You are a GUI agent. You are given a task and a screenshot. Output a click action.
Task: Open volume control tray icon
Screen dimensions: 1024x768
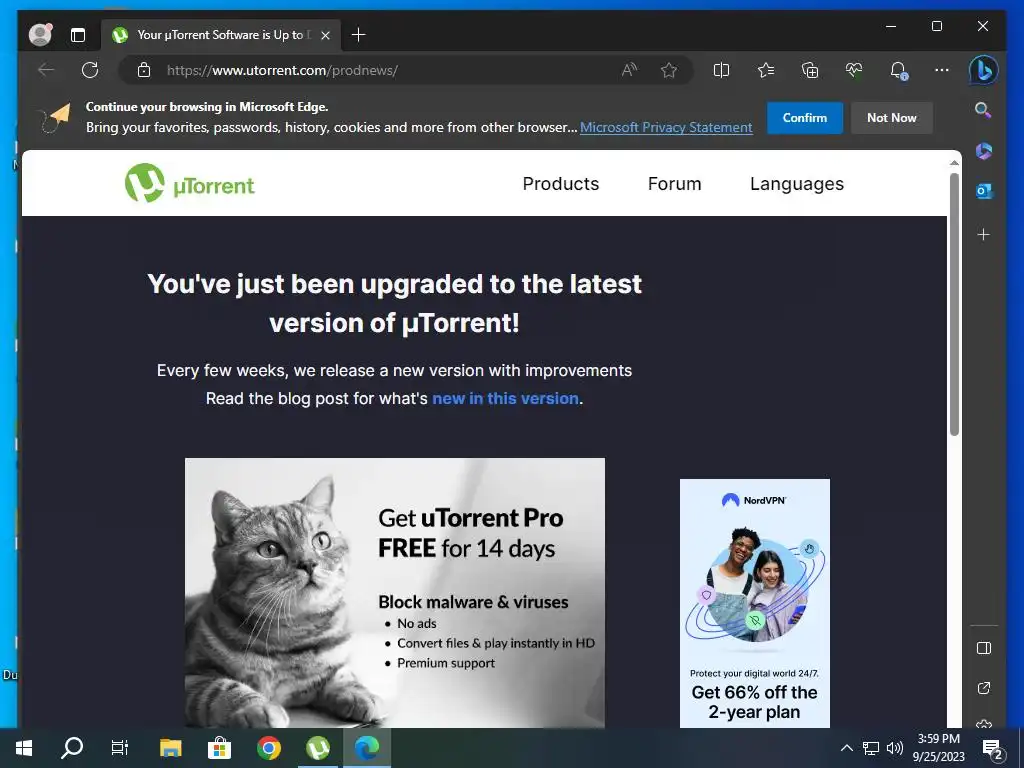(x=895, y=748)
